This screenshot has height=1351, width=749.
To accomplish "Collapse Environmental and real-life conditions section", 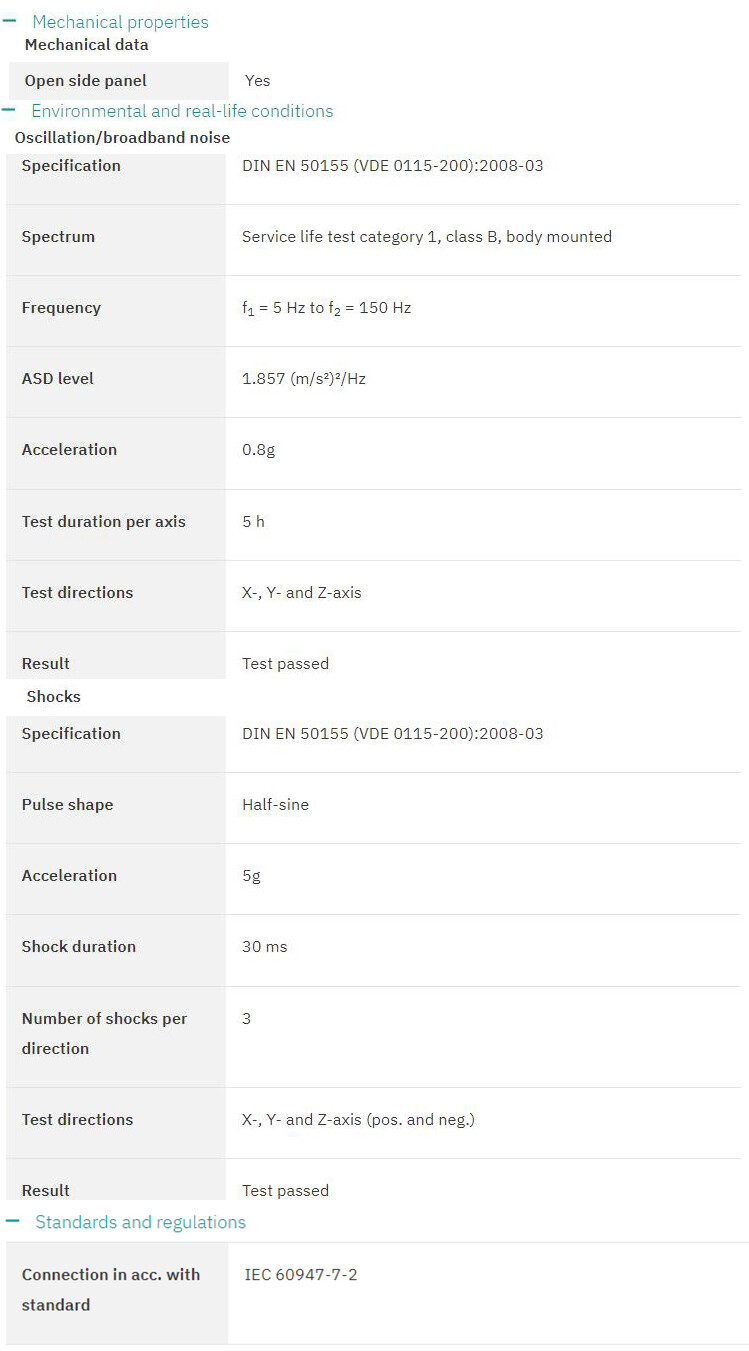I will point(182,111).
